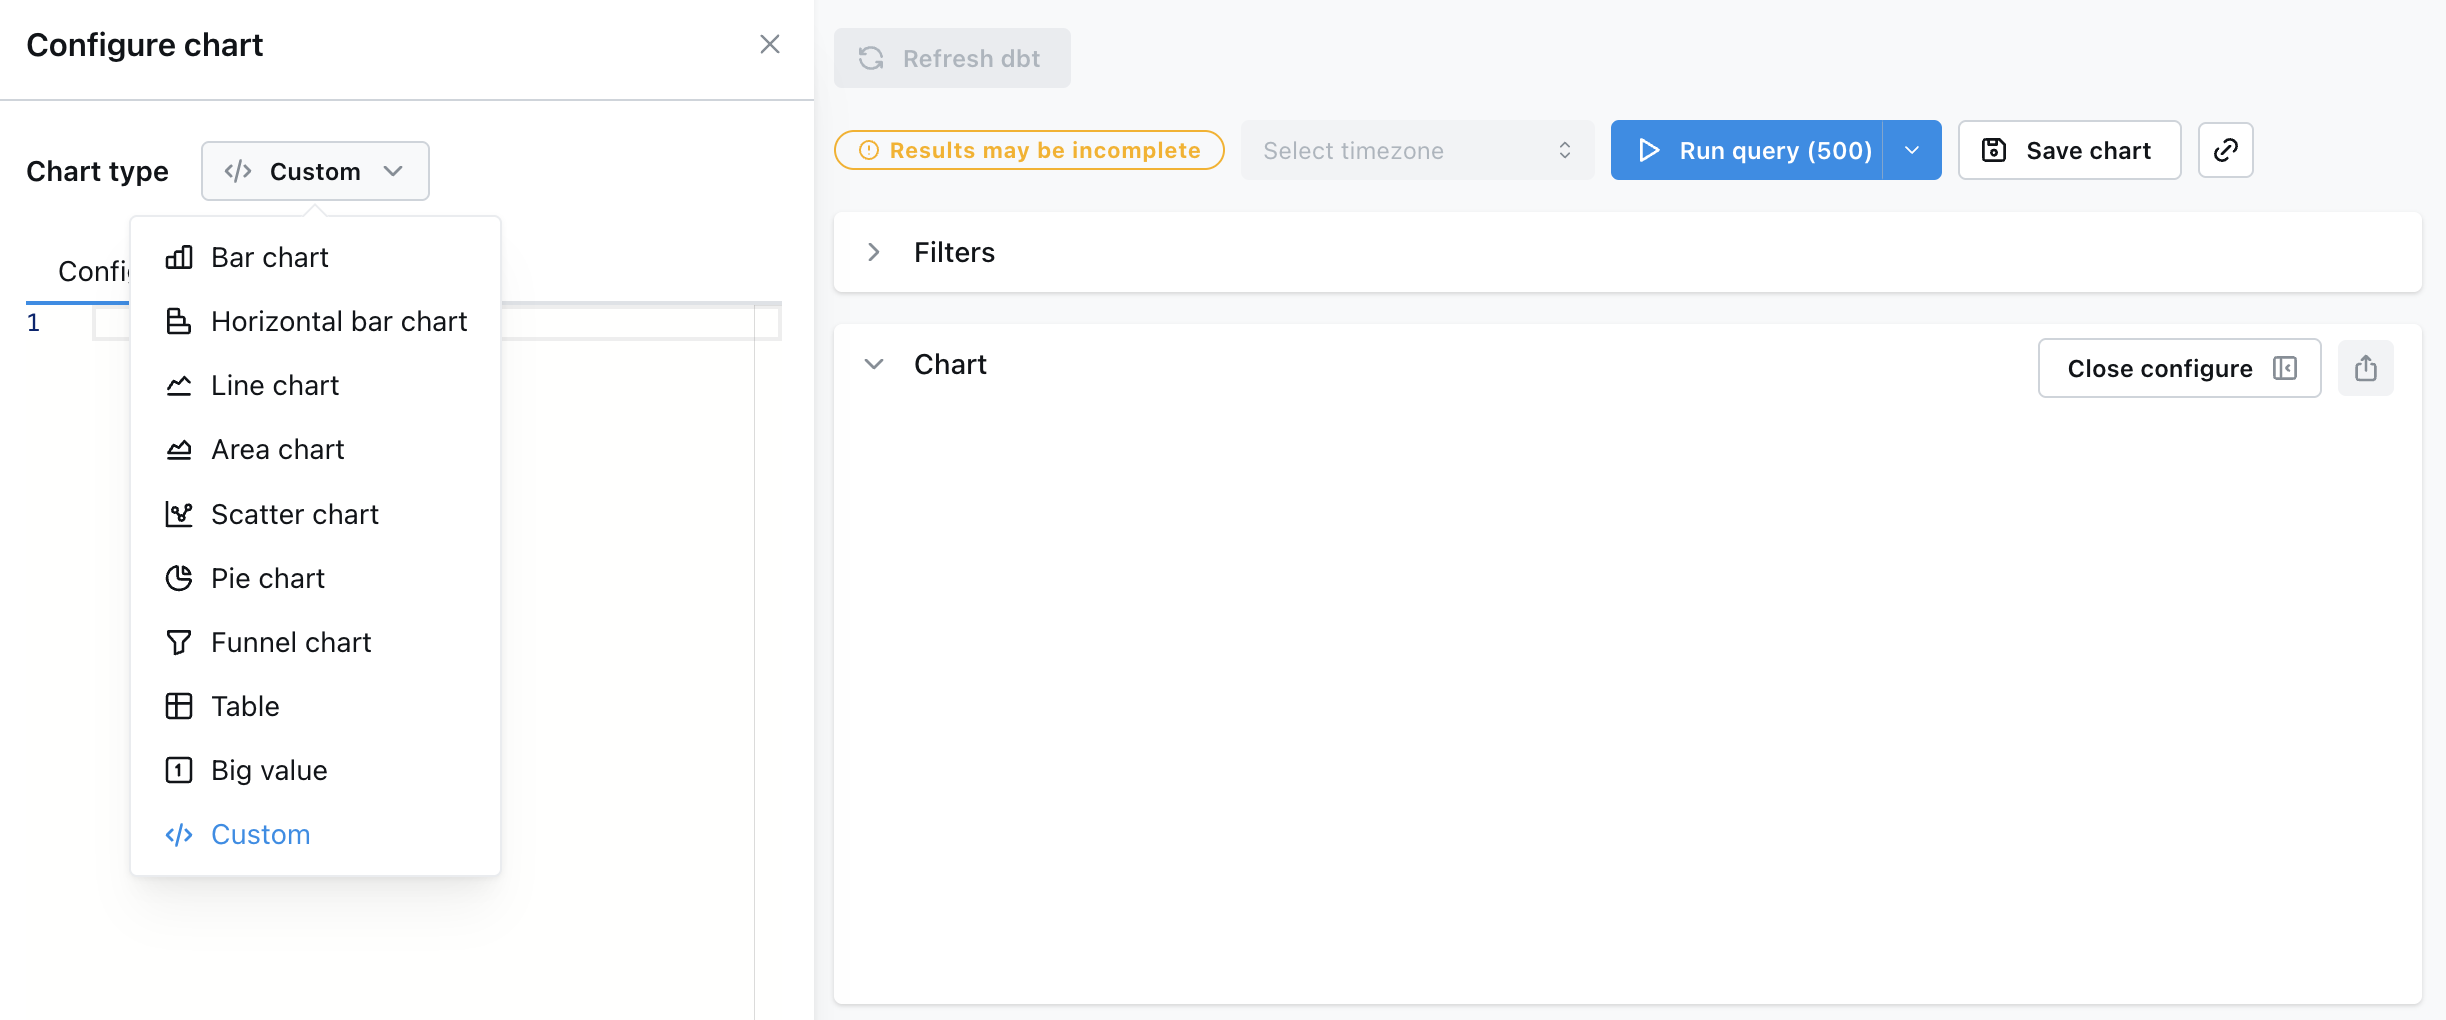Click the code brackets icon in Chart type selector
Image resolution: width=2446 pixels, height=1020 pixels.
point(238,171)
